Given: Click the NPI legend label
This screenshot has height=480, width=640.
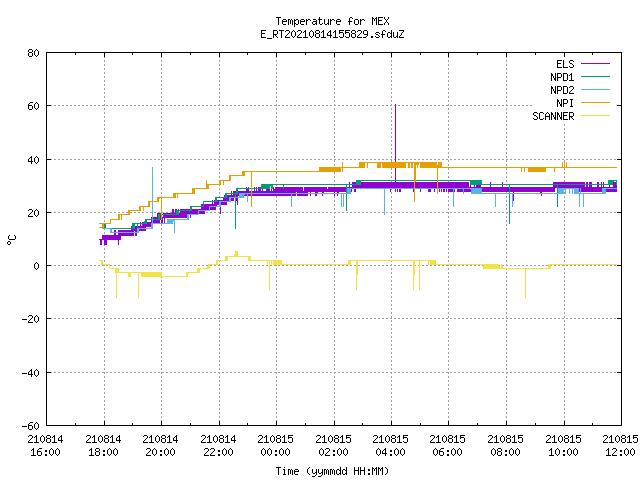Looking at the screenshot, I should click(565, 103).
